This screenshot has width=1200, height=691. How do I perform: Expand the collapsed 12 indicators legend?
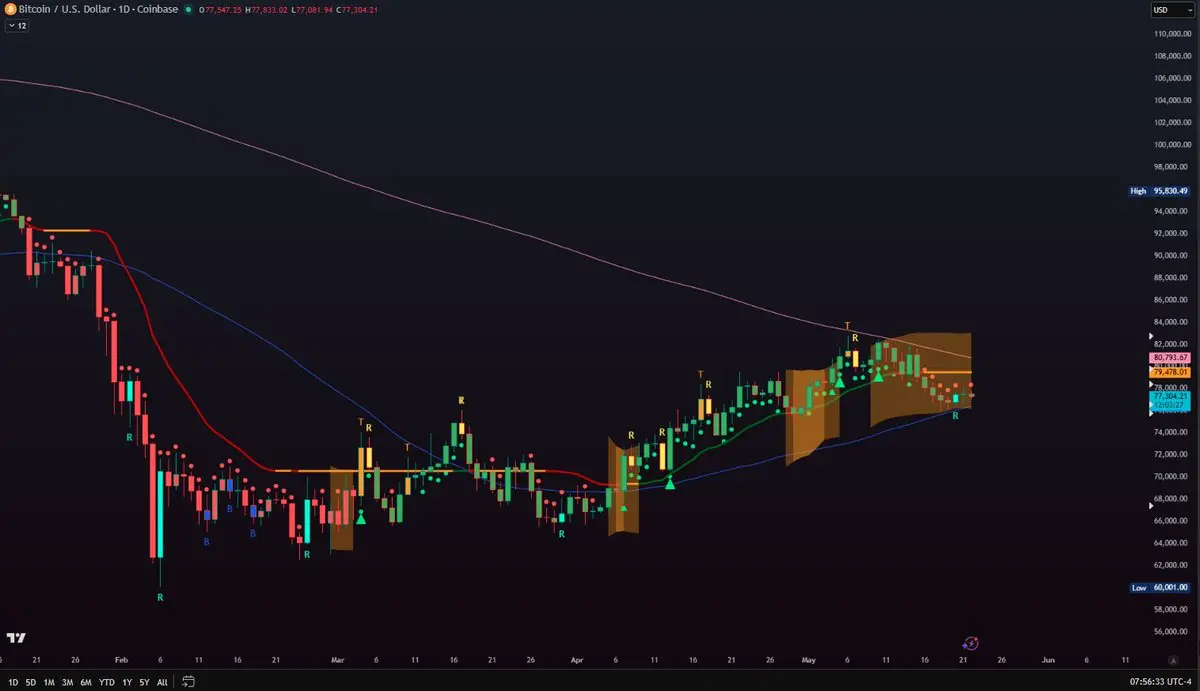[16, 26]
